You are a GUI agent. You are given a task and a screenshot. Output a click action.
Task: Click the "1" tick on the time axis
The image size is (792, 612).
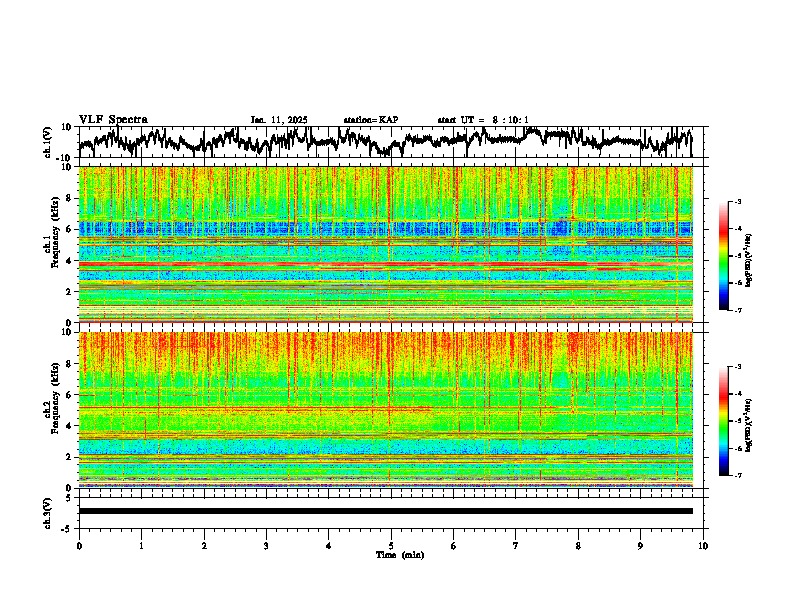click(x=141, y=546)
